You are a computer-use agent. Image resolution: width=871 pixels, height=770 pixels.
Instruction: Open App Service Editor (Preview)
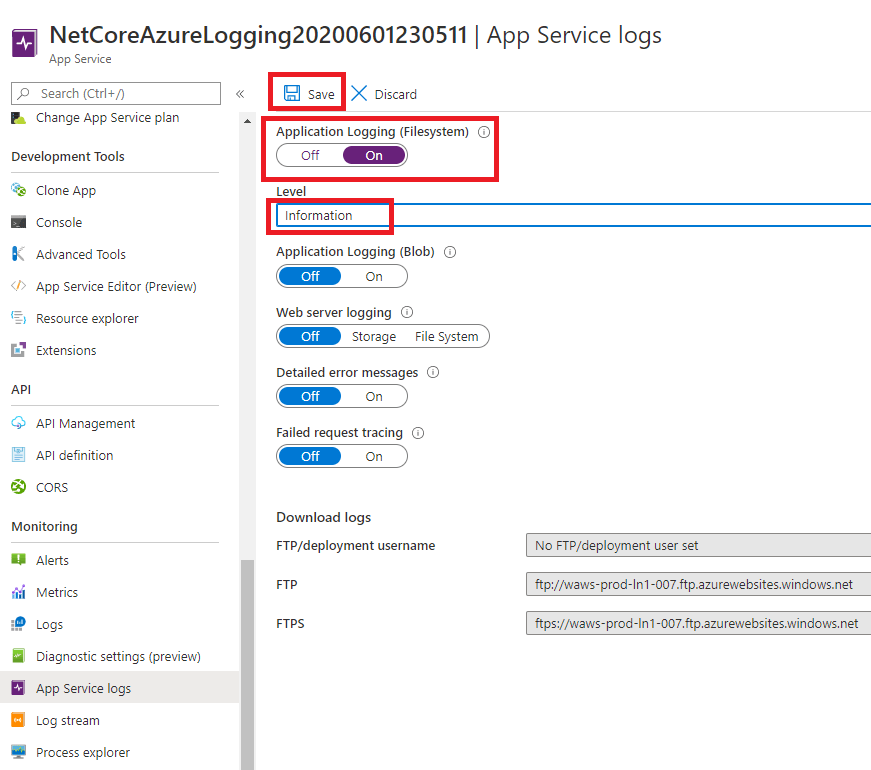tap(116, 286)
